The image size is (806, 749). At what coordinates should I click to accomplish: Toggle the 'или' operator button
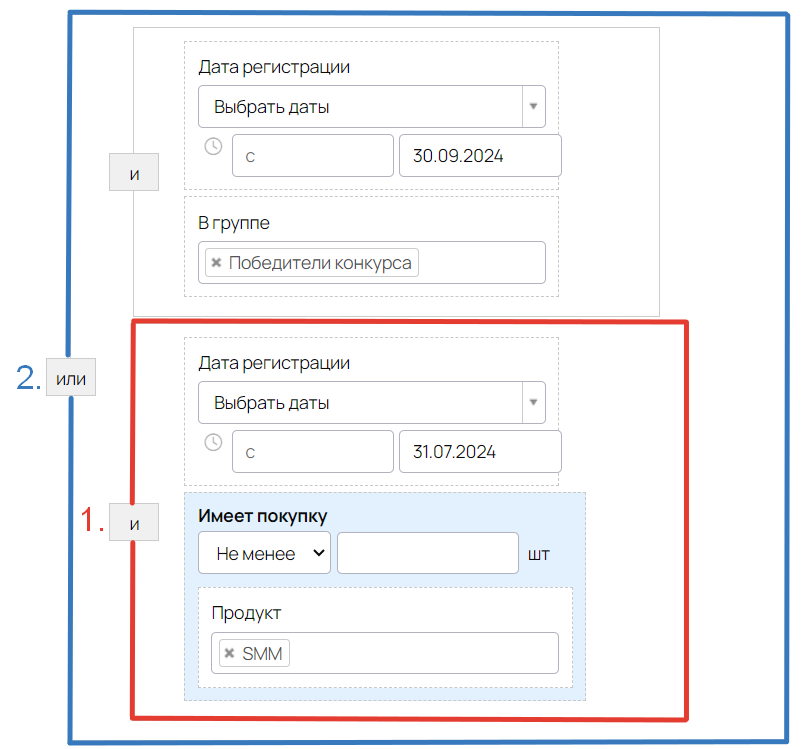(x=71, y=377)
